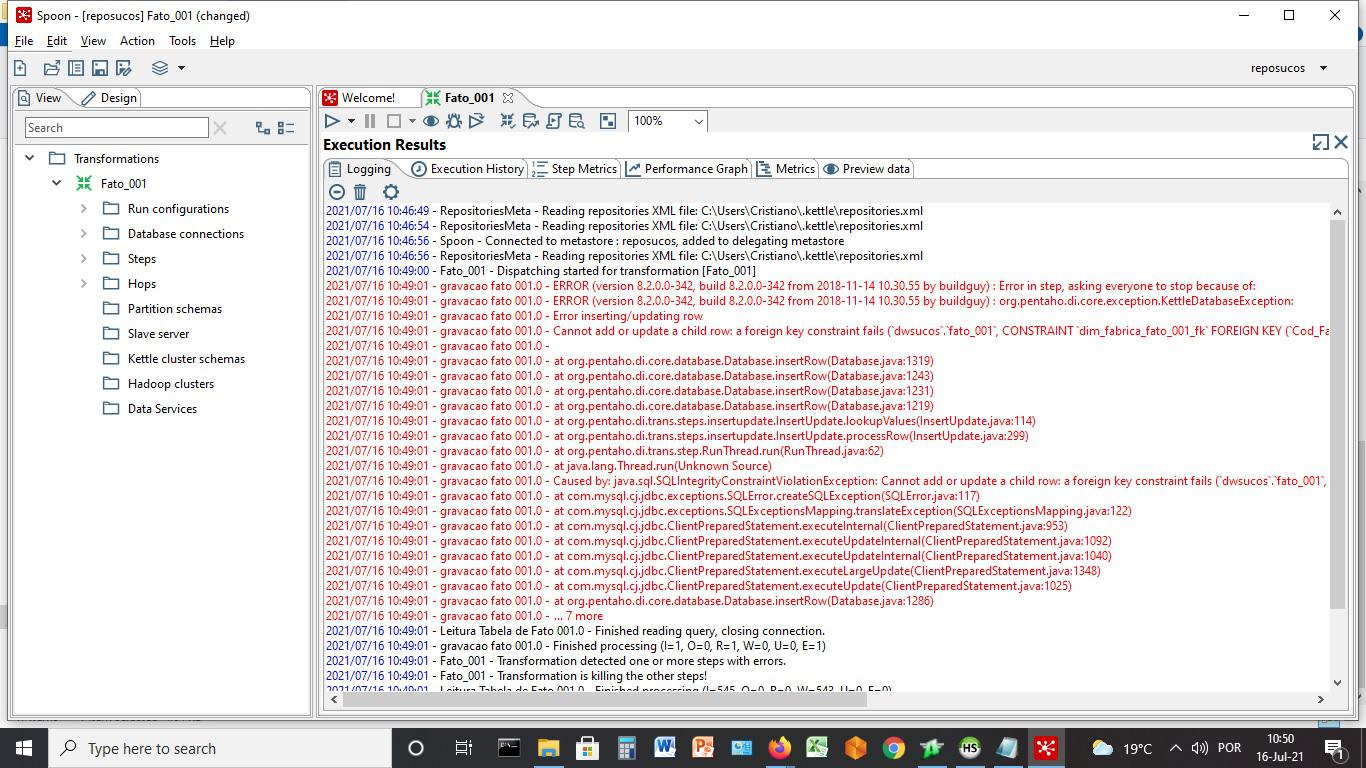Screen dimensions: 1366x768
Task: Click the Show error lines icon
Action: 337,192
